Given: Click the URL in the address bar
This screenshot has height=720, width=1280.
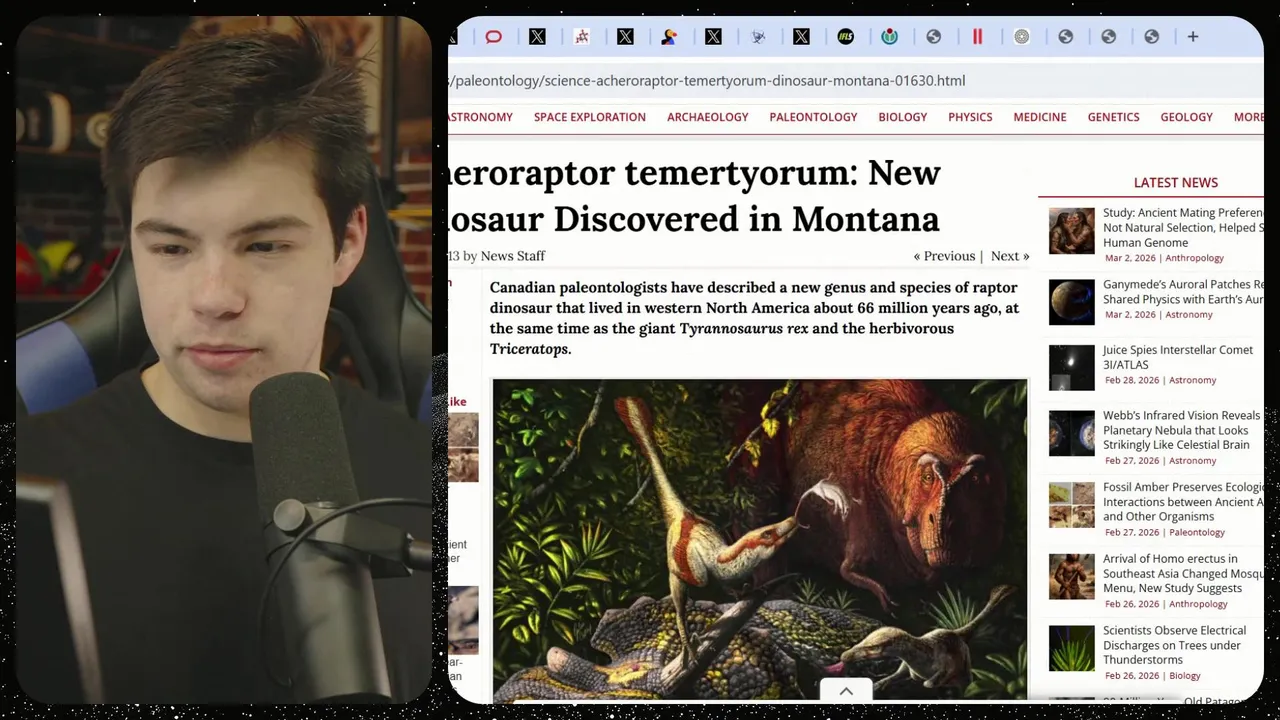Looking at the screenshot, I should click(707, 81).
